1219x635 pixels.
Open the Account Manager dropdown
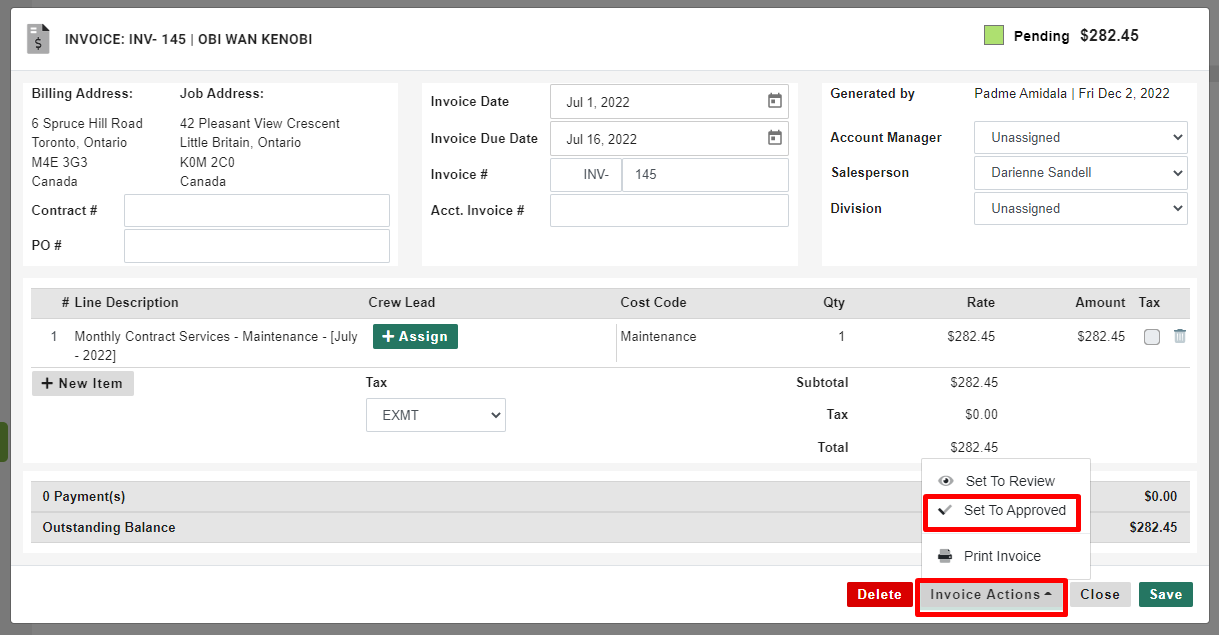pyautogui.click(x=1081, y=138)
